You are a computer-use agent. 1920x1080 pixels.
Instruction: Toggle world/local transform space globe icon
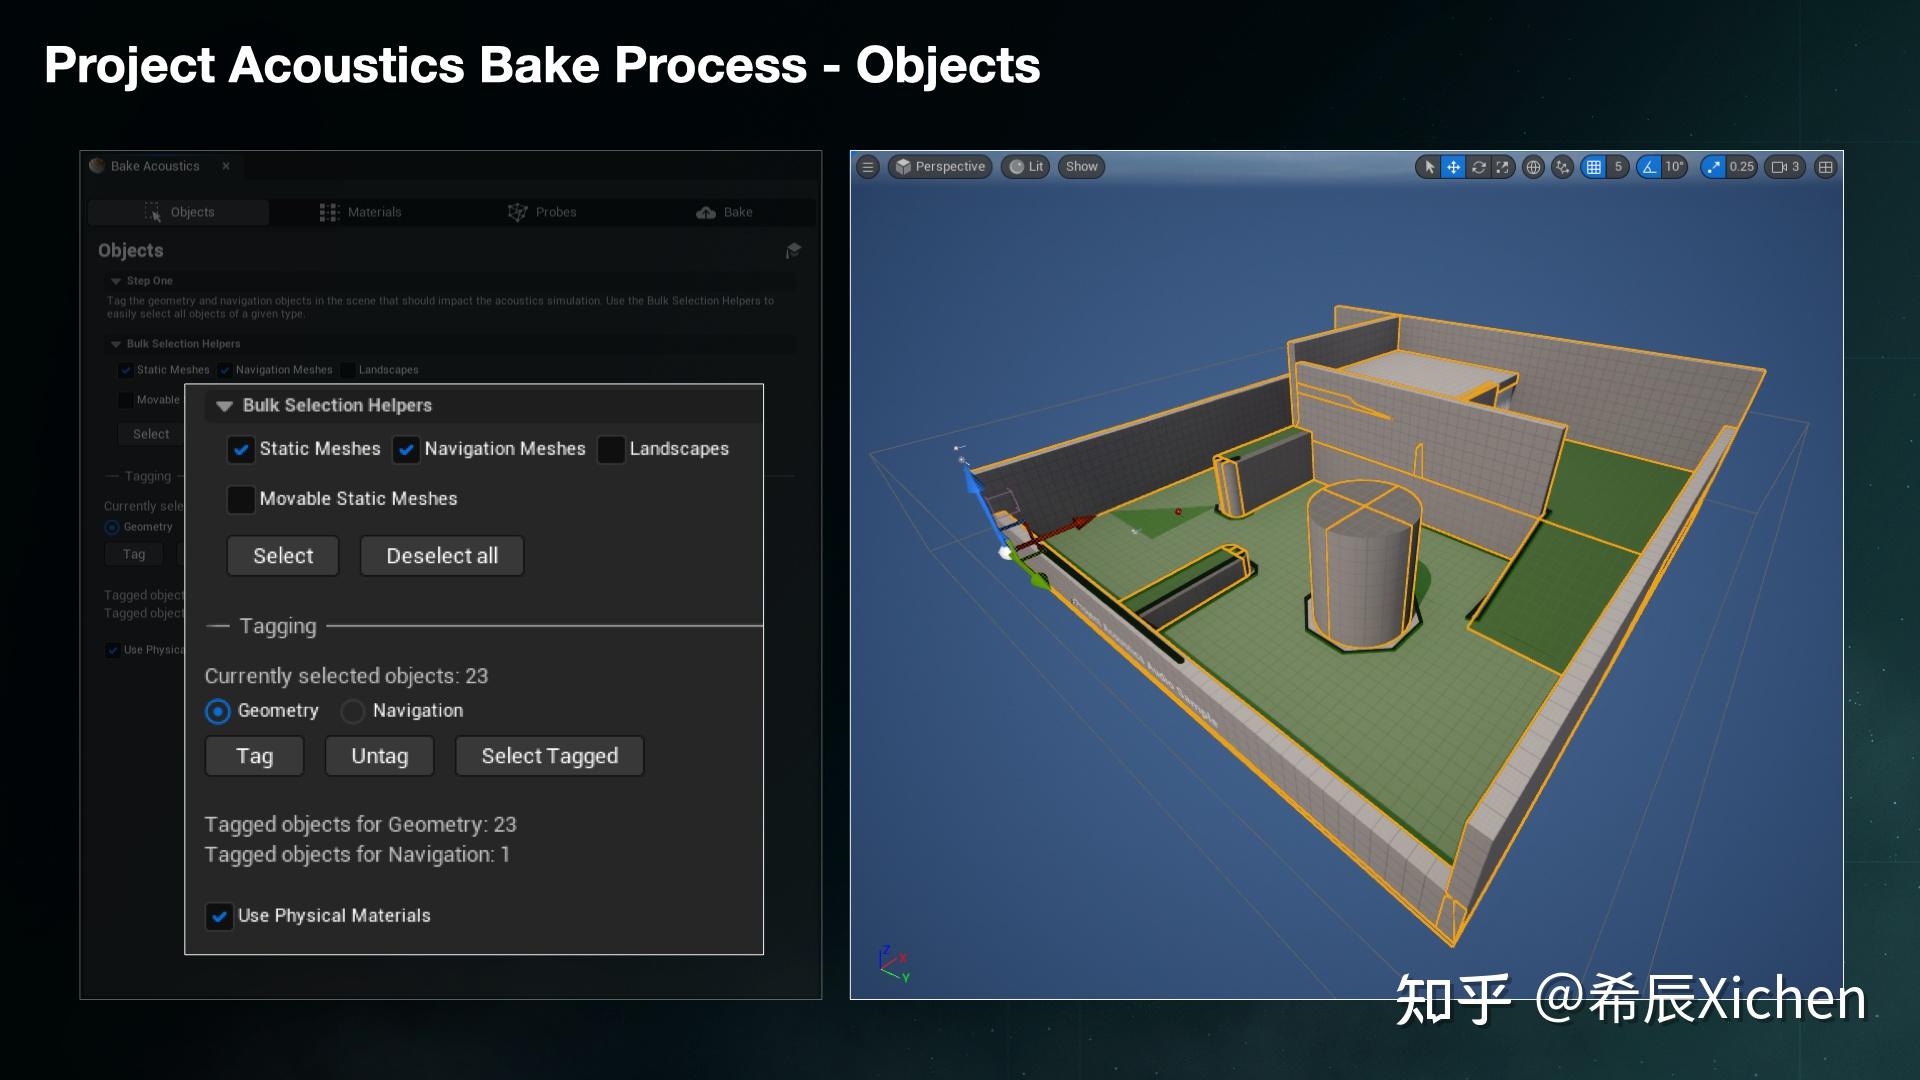click(x=1532, y=167)
